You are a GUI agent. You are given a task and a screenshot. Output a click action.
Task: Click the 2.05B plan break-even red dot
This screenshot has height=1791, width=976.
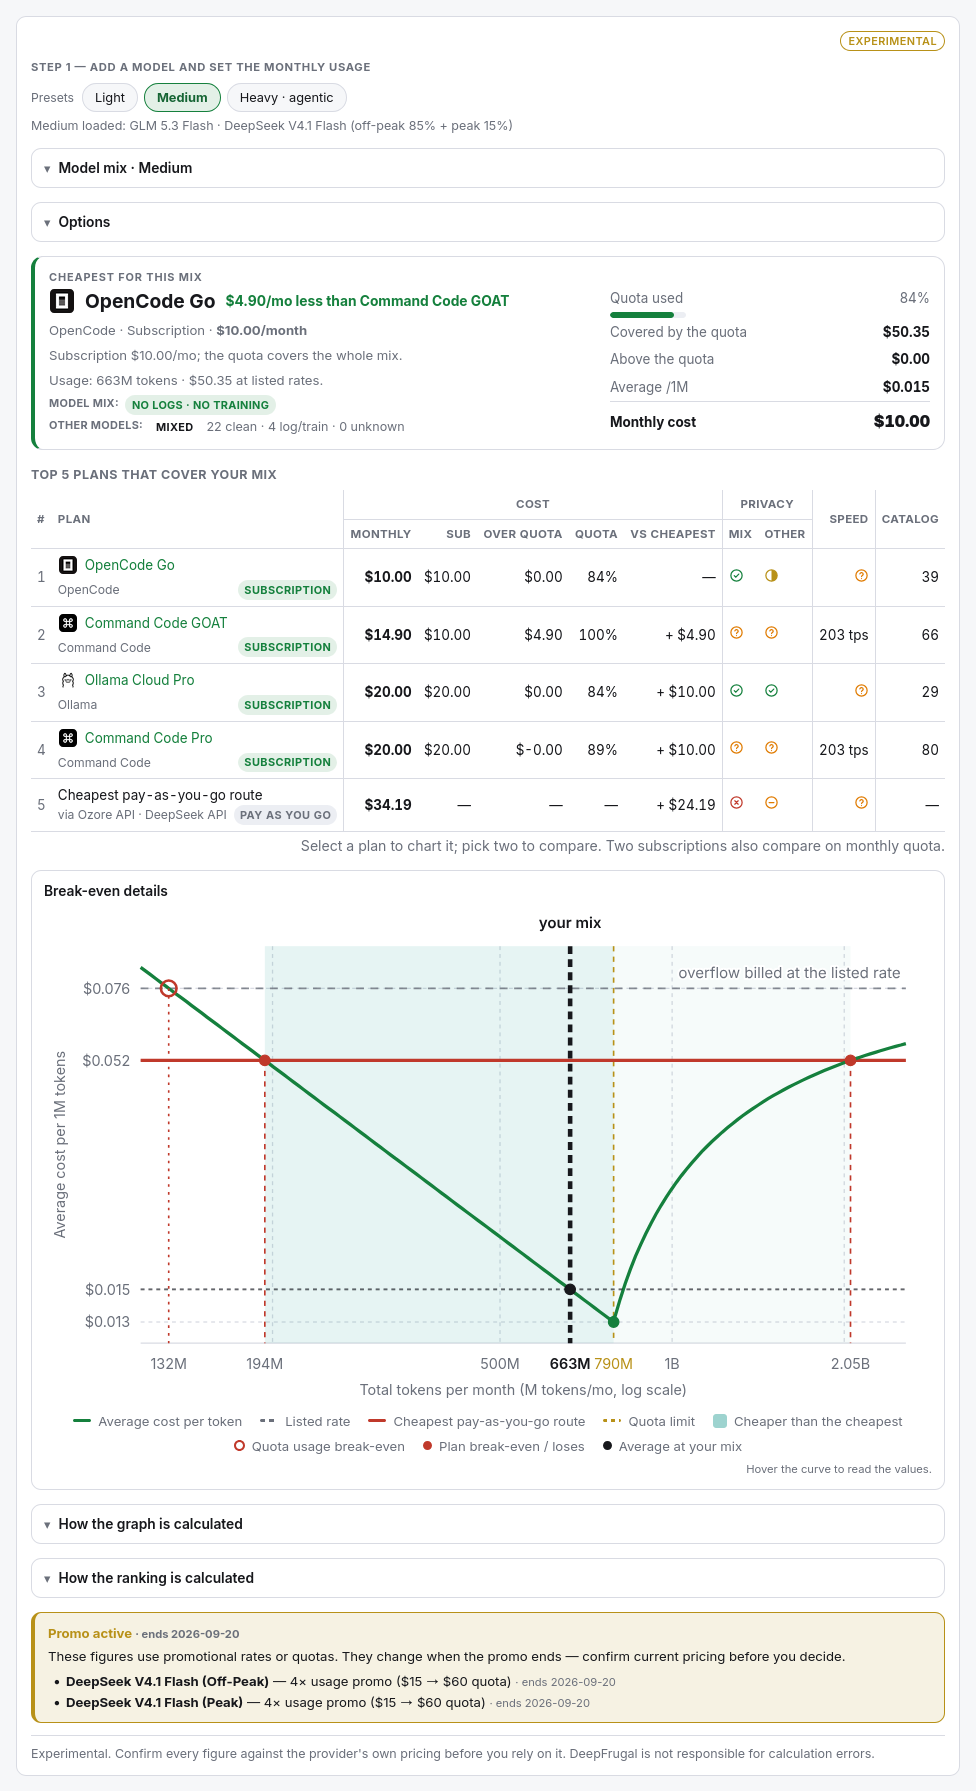pos(851,1060)
